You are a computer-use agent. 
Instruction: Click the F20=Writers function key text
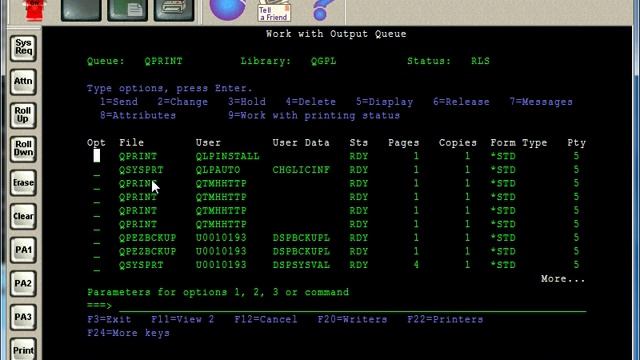tap(353, 320)
